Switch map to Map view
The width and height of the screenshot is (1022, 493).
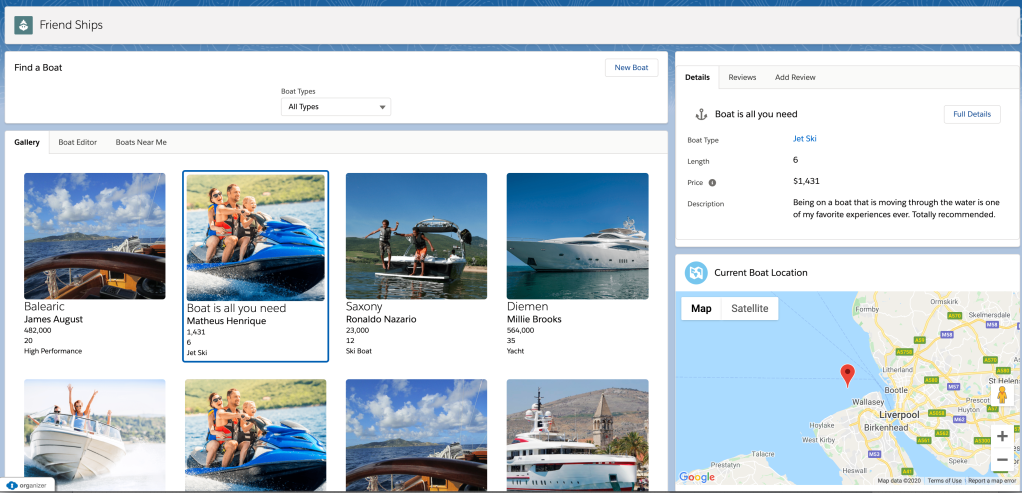[x=701, y=308]
